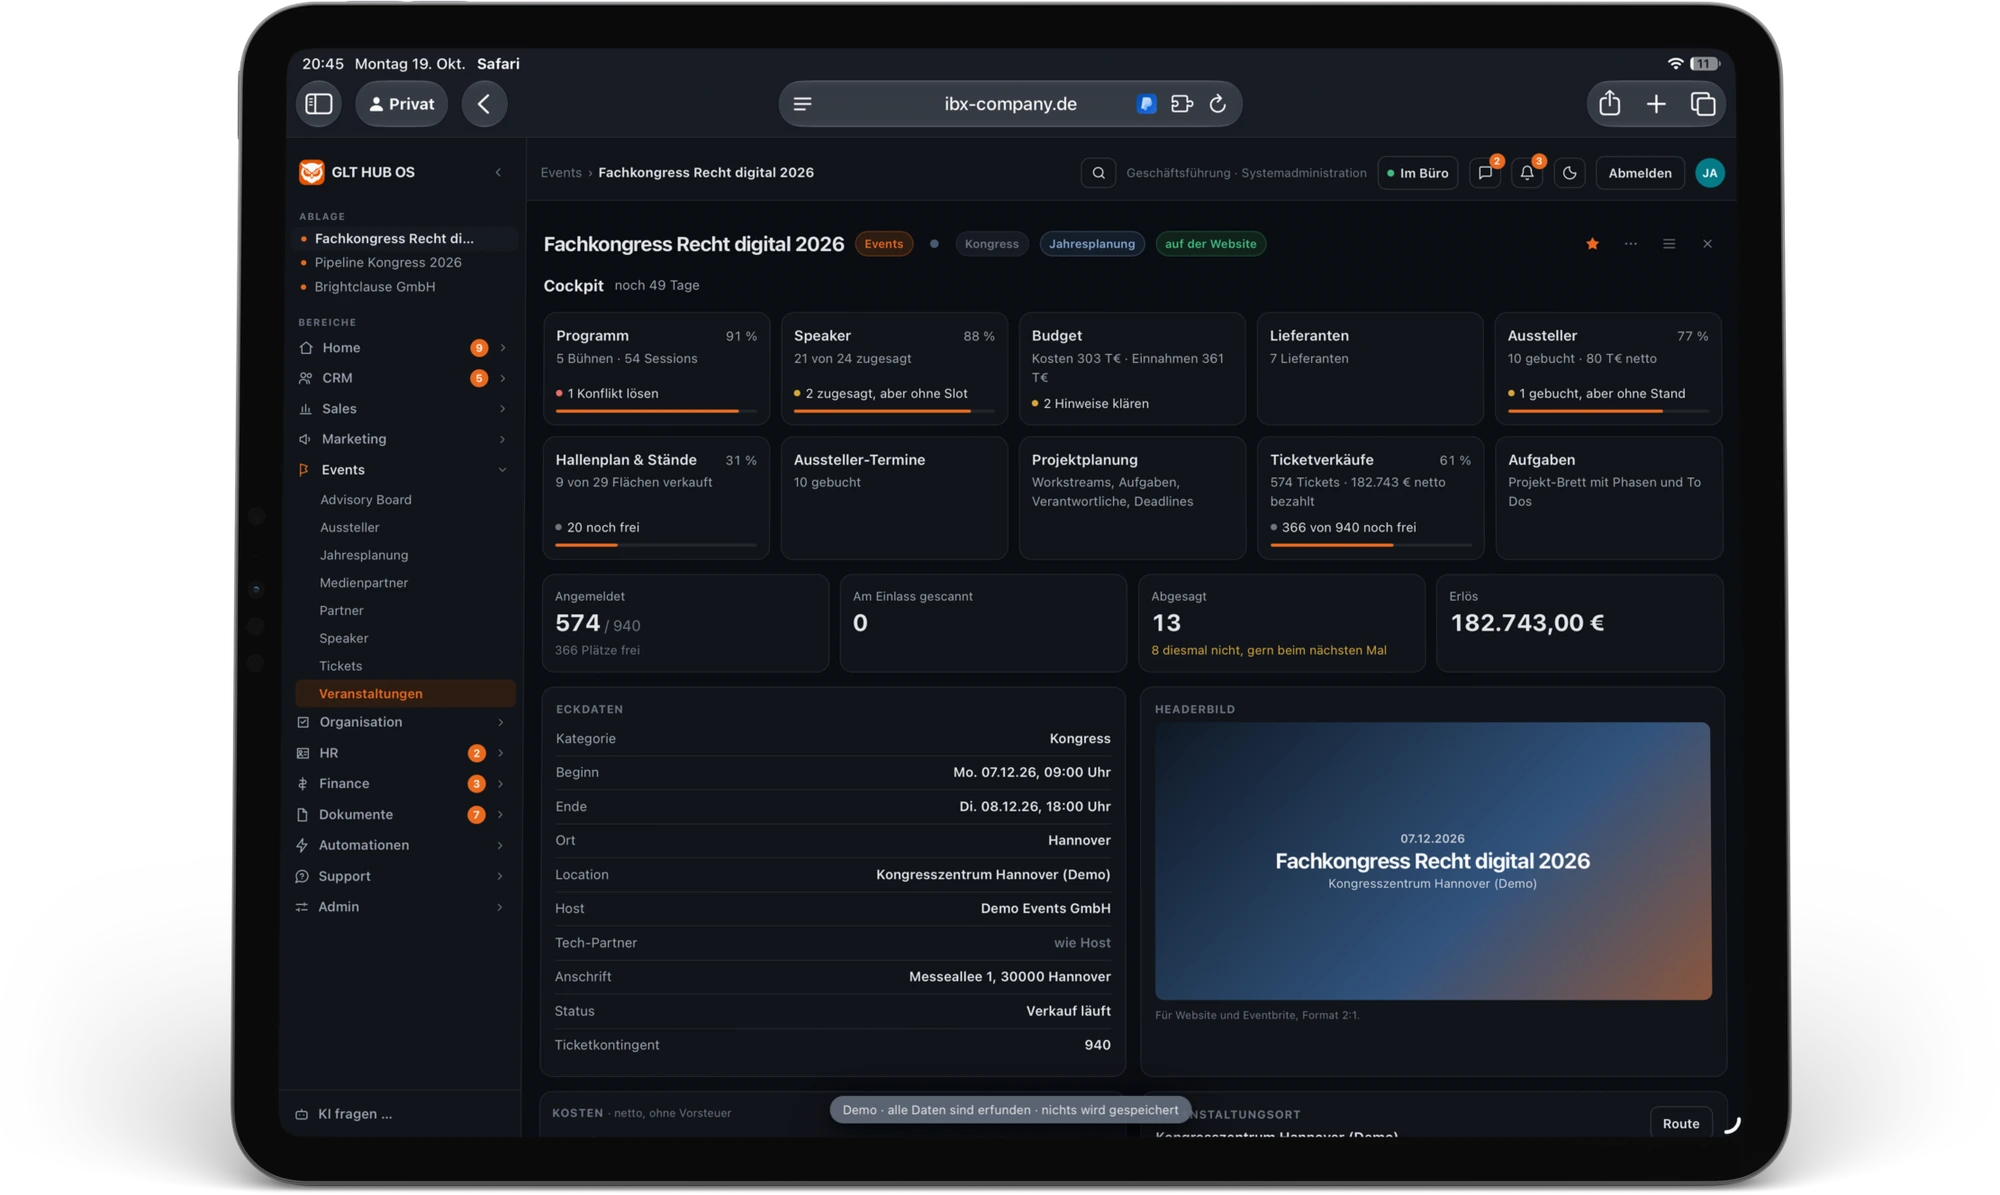Open the Advisory Board submenu item
The image size is (2000, 1195).
click(366, 500)
